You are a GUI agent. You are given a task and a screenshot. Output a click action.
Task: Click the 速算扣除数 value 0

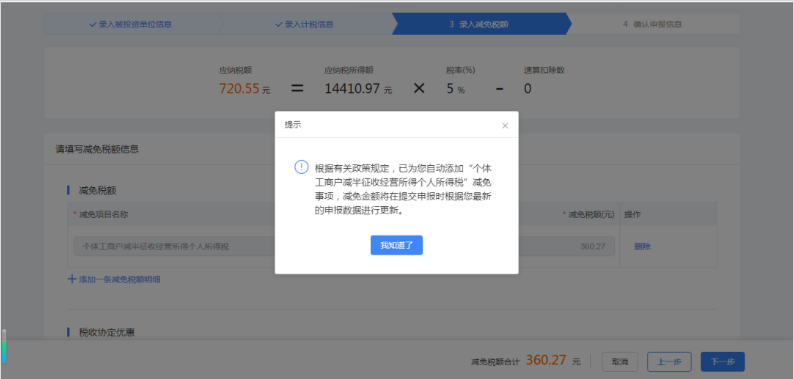pyautogui.click(x=527, y=89)
